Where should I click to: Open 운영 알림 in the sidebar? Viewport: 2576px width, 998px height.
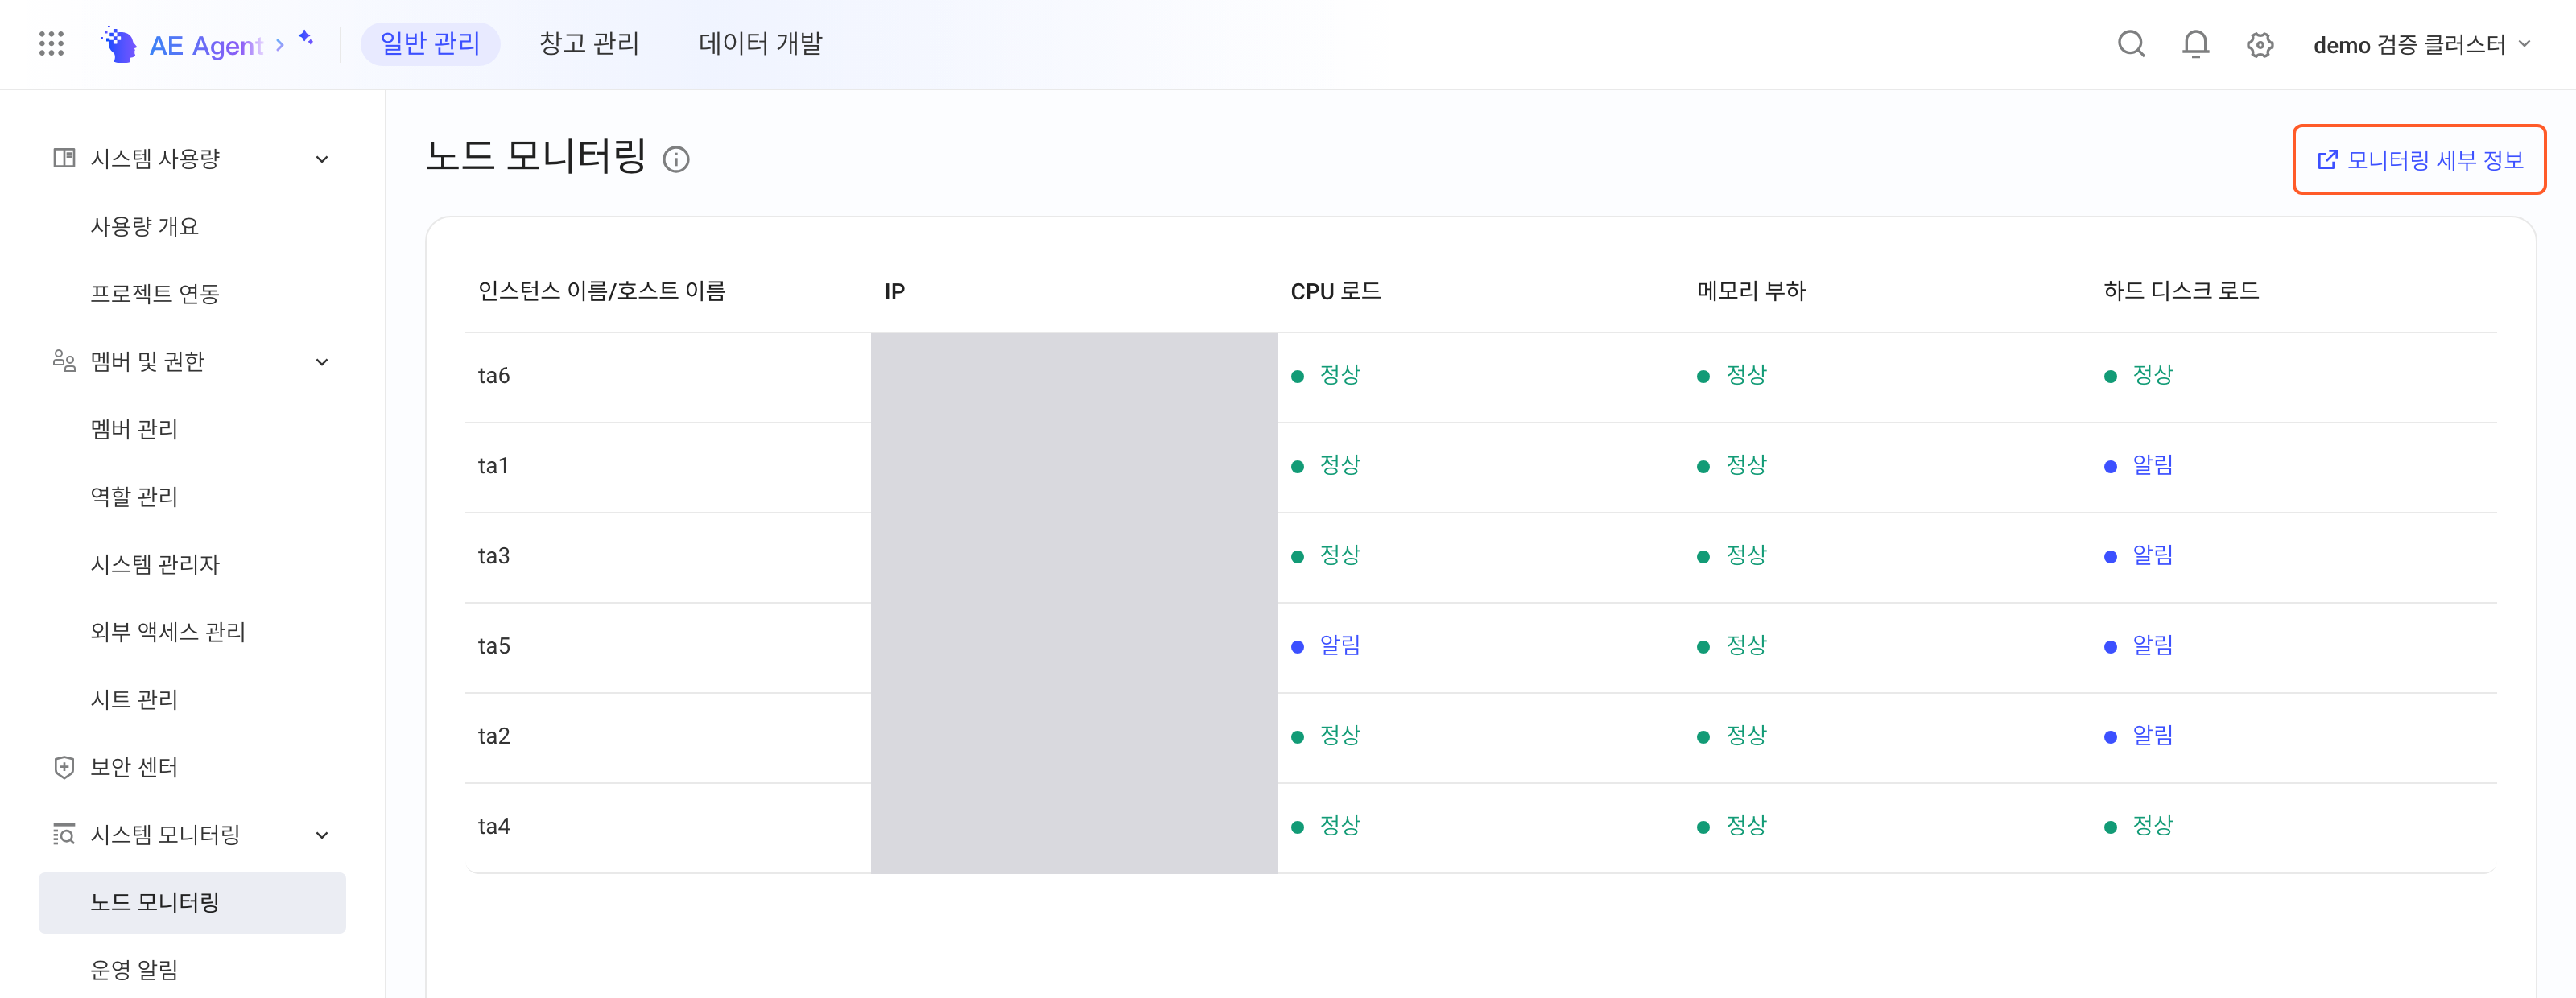pyautogui.click(x=134, y=970)
